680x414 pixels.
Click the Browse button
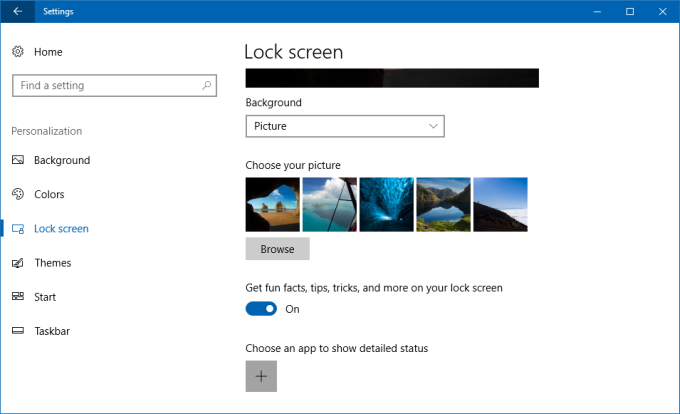pos(277,249)
